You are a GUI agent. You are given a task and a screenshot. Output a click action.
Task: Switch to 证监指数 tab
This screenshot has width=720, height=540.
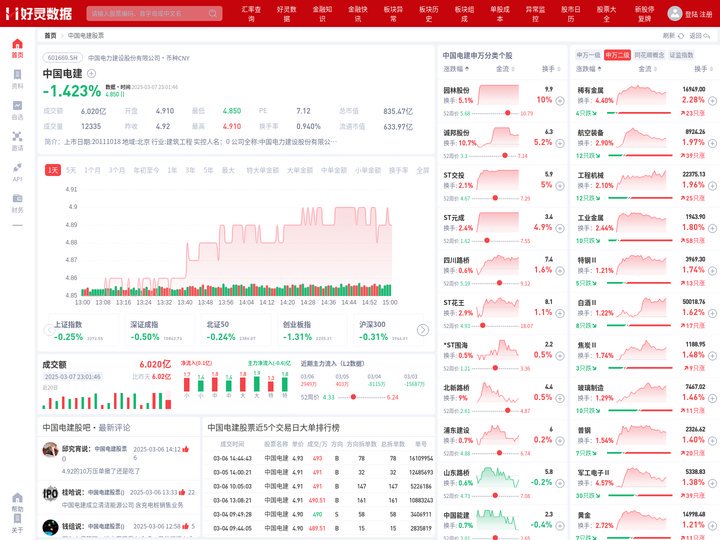coord(681,55)
